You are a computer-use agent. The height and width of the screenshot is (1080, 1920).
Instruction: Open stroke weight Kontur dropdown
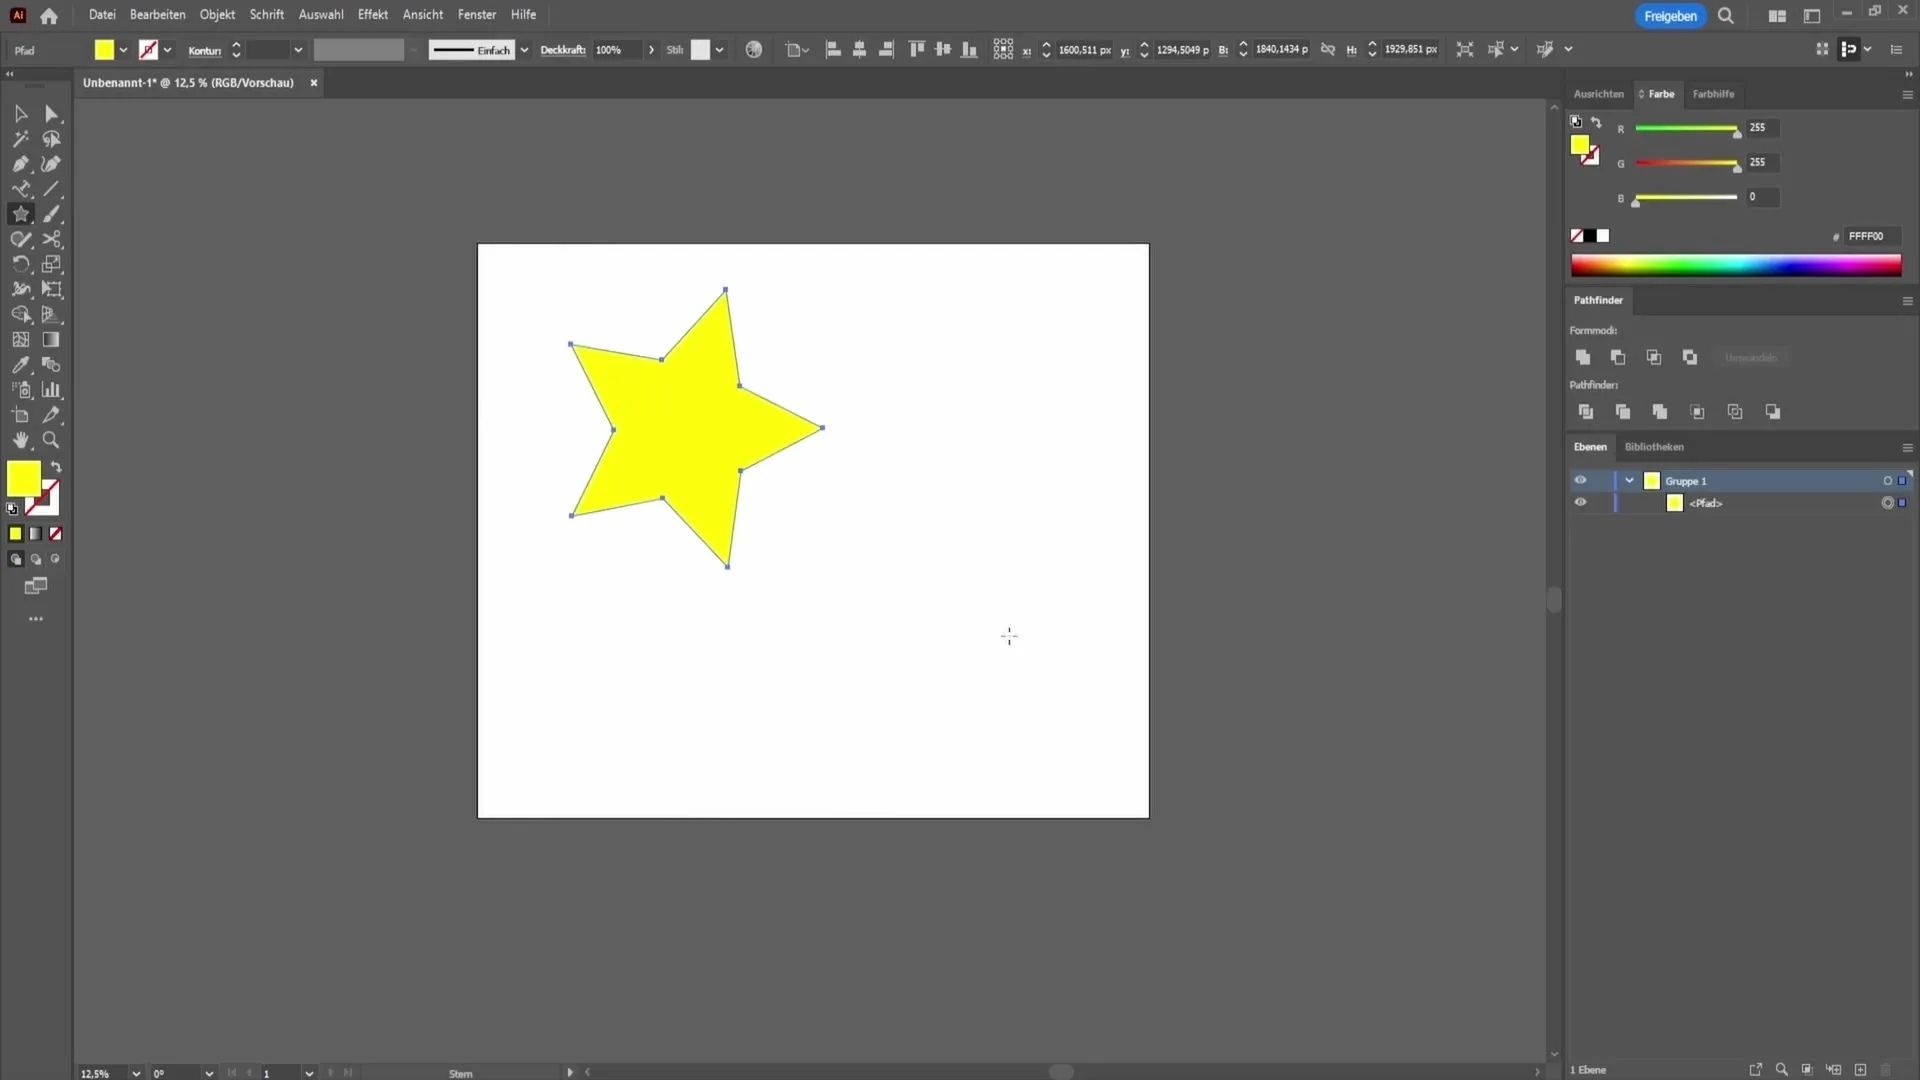coord(297,50)
